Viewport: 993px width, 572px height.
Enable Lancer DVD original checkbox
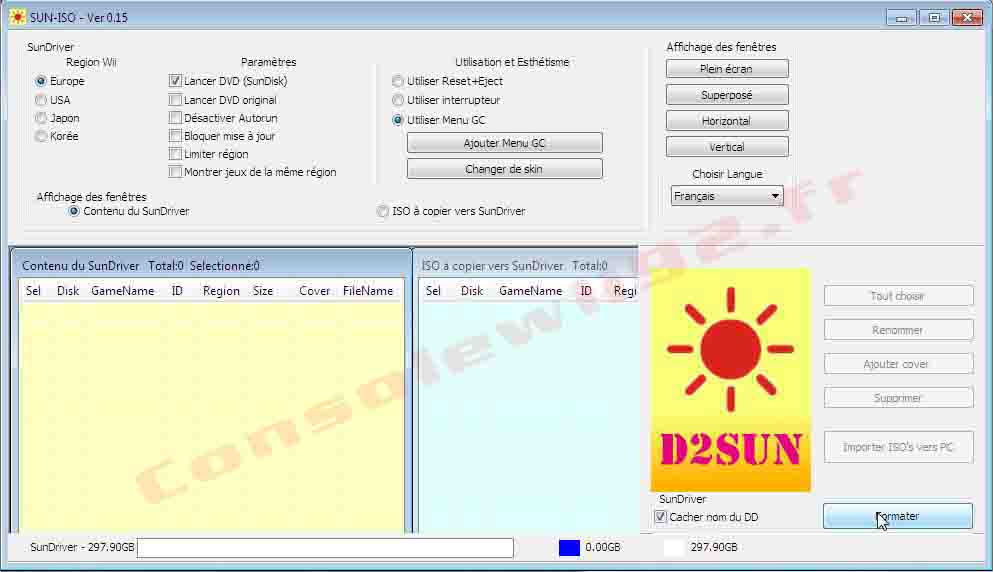(175, 100)
